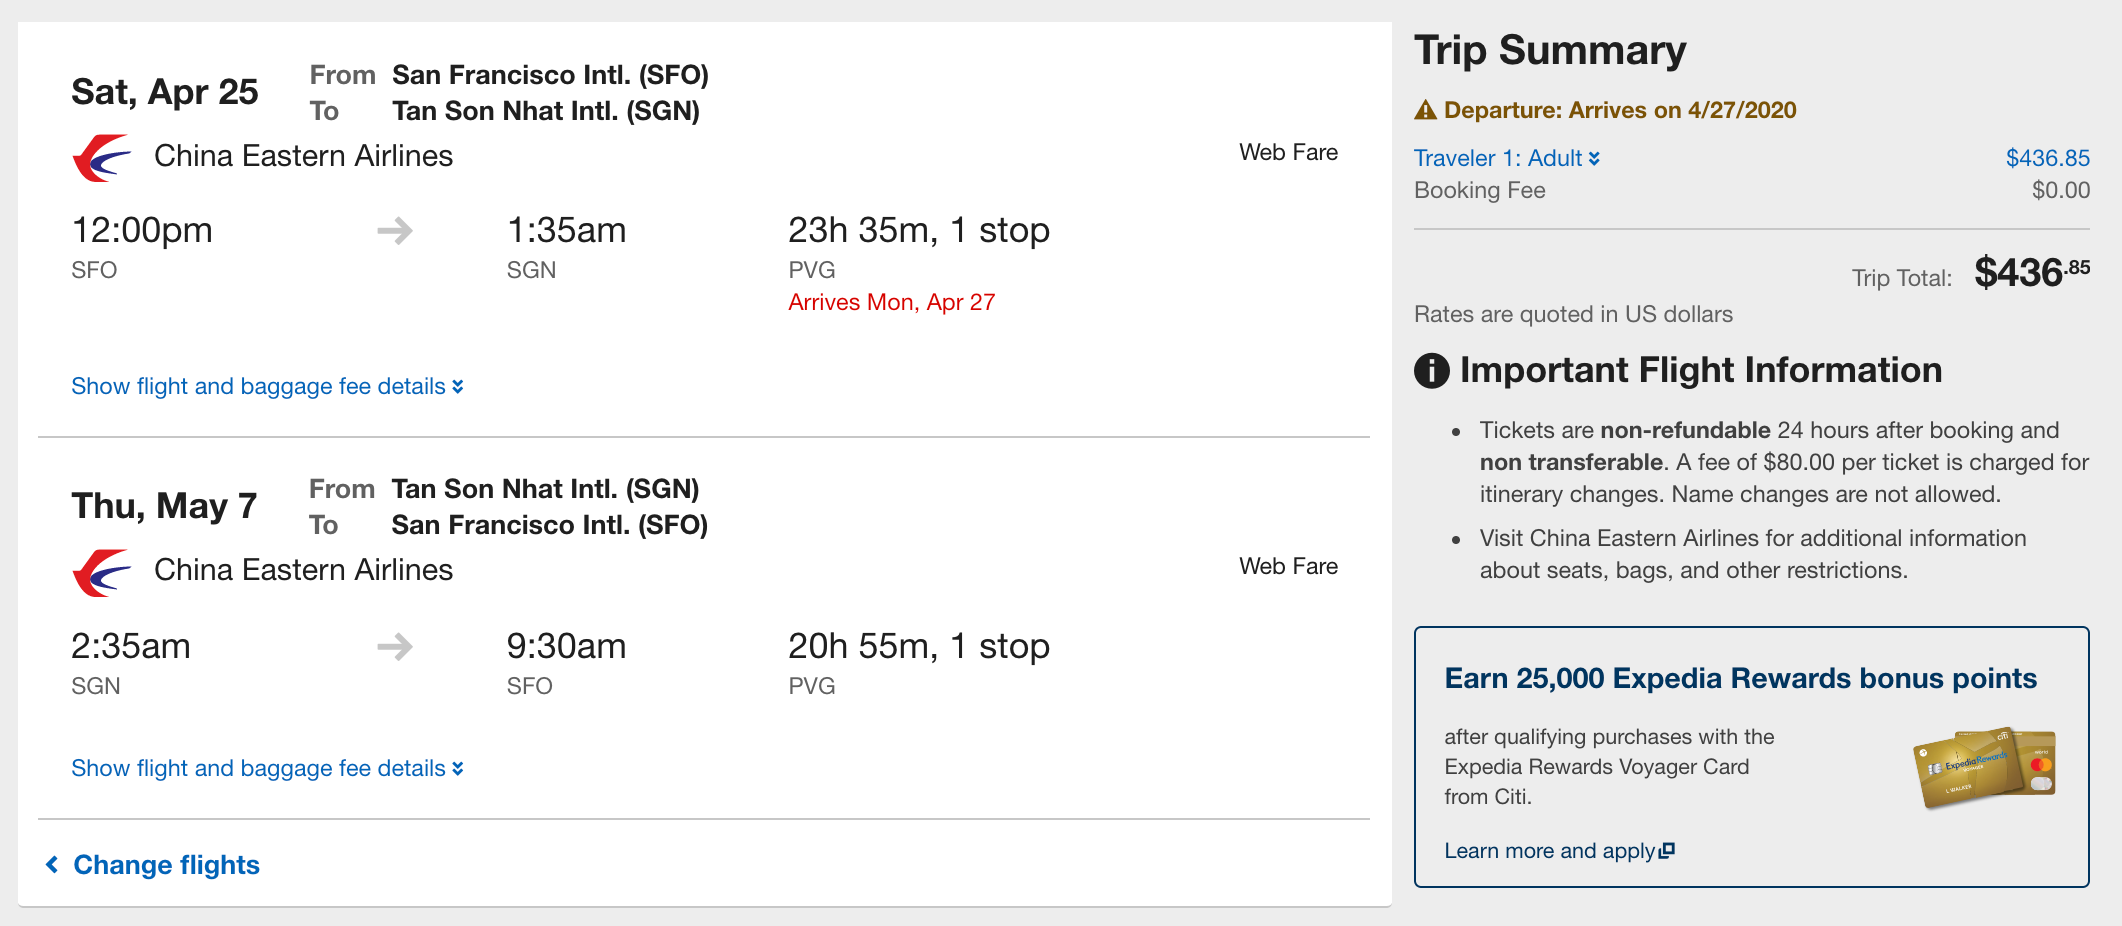Viewport: 2122px width, 926px height.
Task: Click the Sat, Apr 25 date heading
Action: 165,92
